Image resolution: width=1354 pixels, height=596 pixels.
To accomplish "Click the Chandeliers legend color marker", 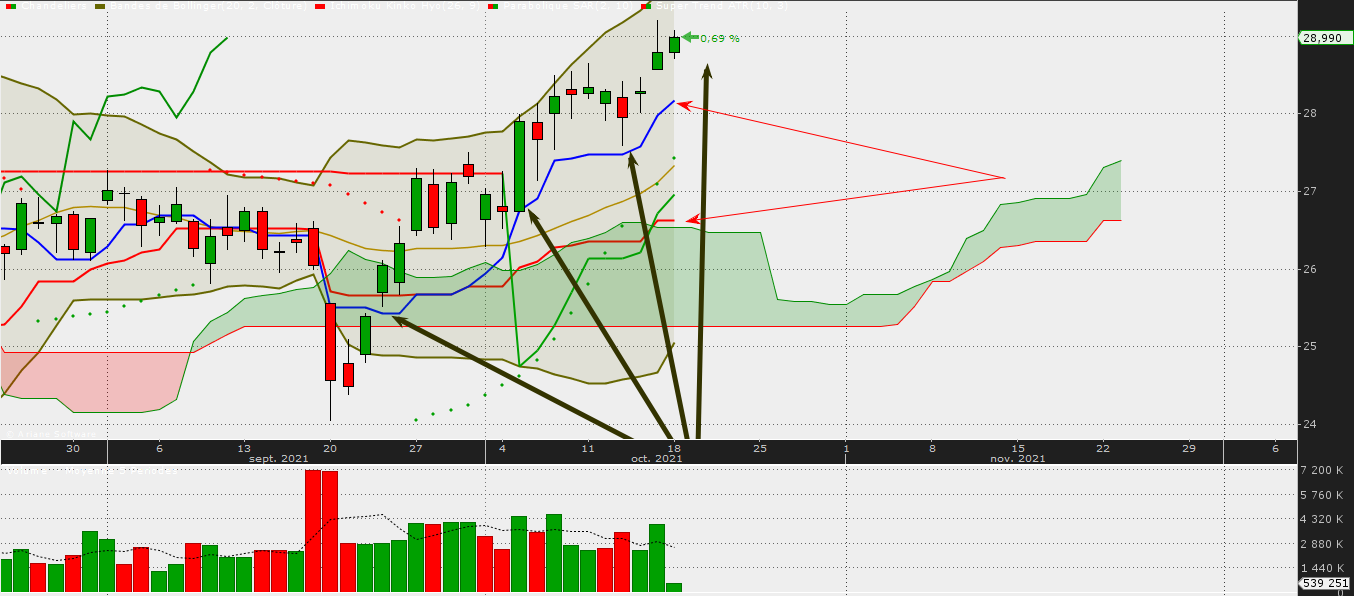I will point(11,6).
